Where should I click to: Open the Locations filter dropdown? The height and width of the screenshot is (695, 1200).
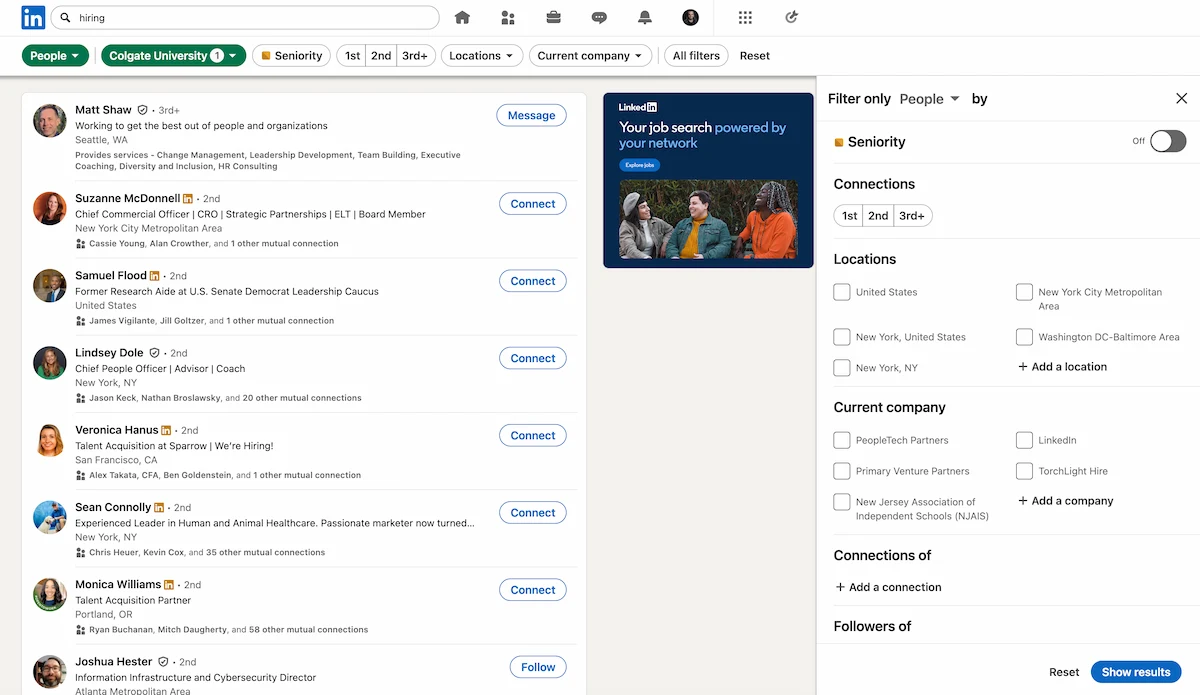pos(481,55)
